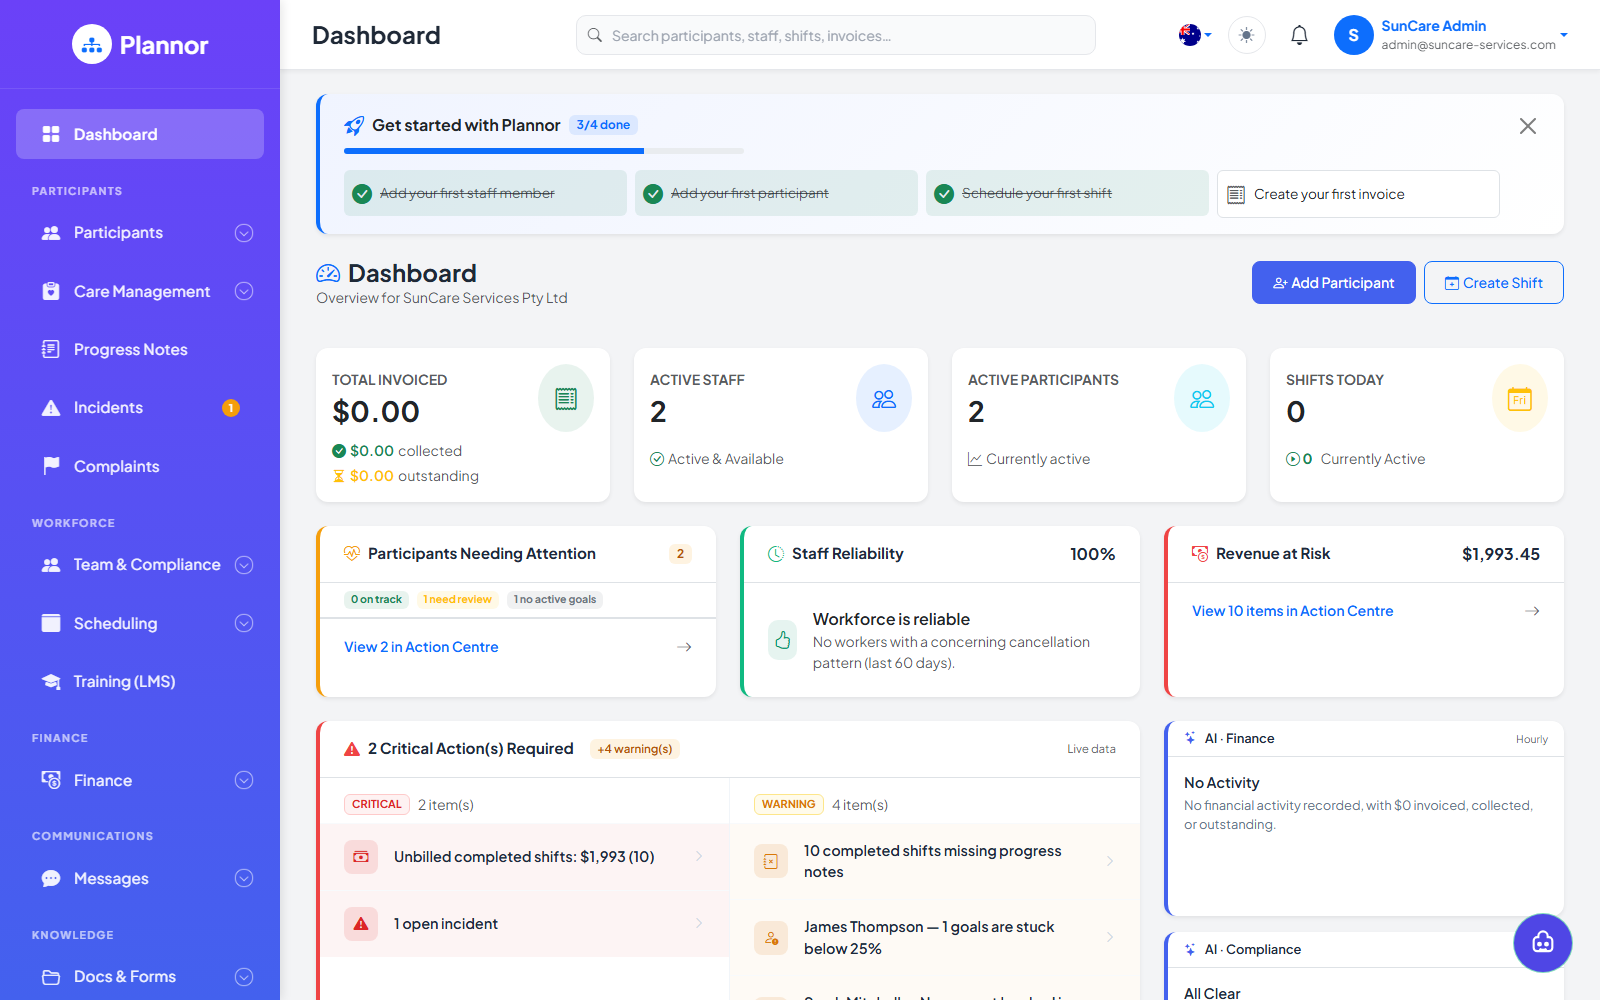Toggle the 'Add your first staff member' checkmark
The width and height of the screenshot is (1600, 1000).
tap(363, 194)
